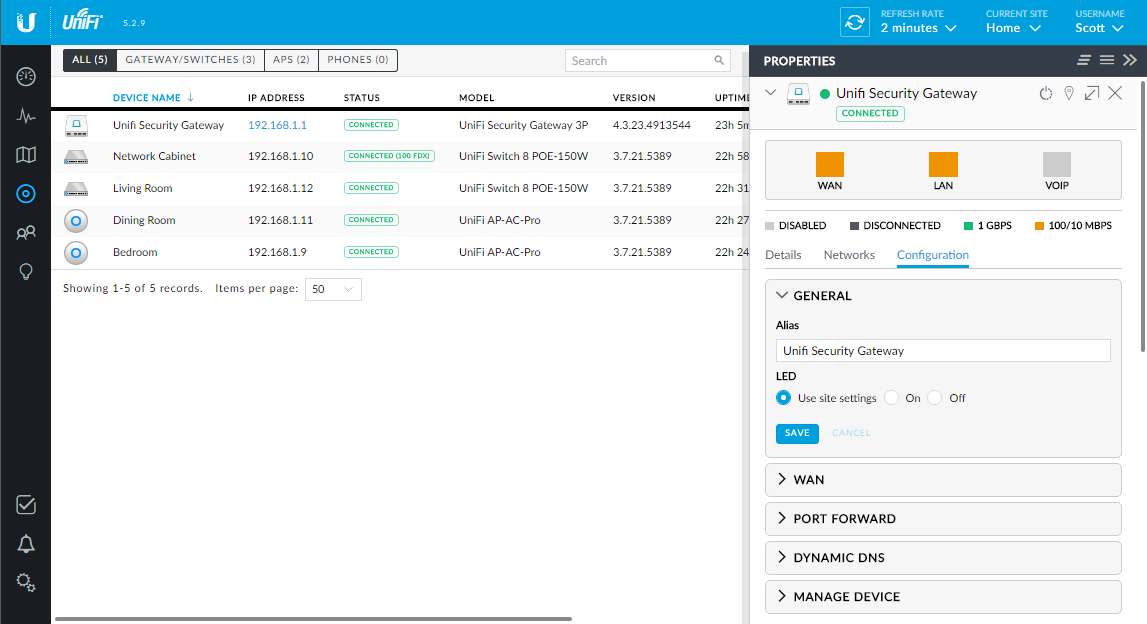Set the LED to Off
The width and height of the screenshot is (1147, 624).
[933, 397]
